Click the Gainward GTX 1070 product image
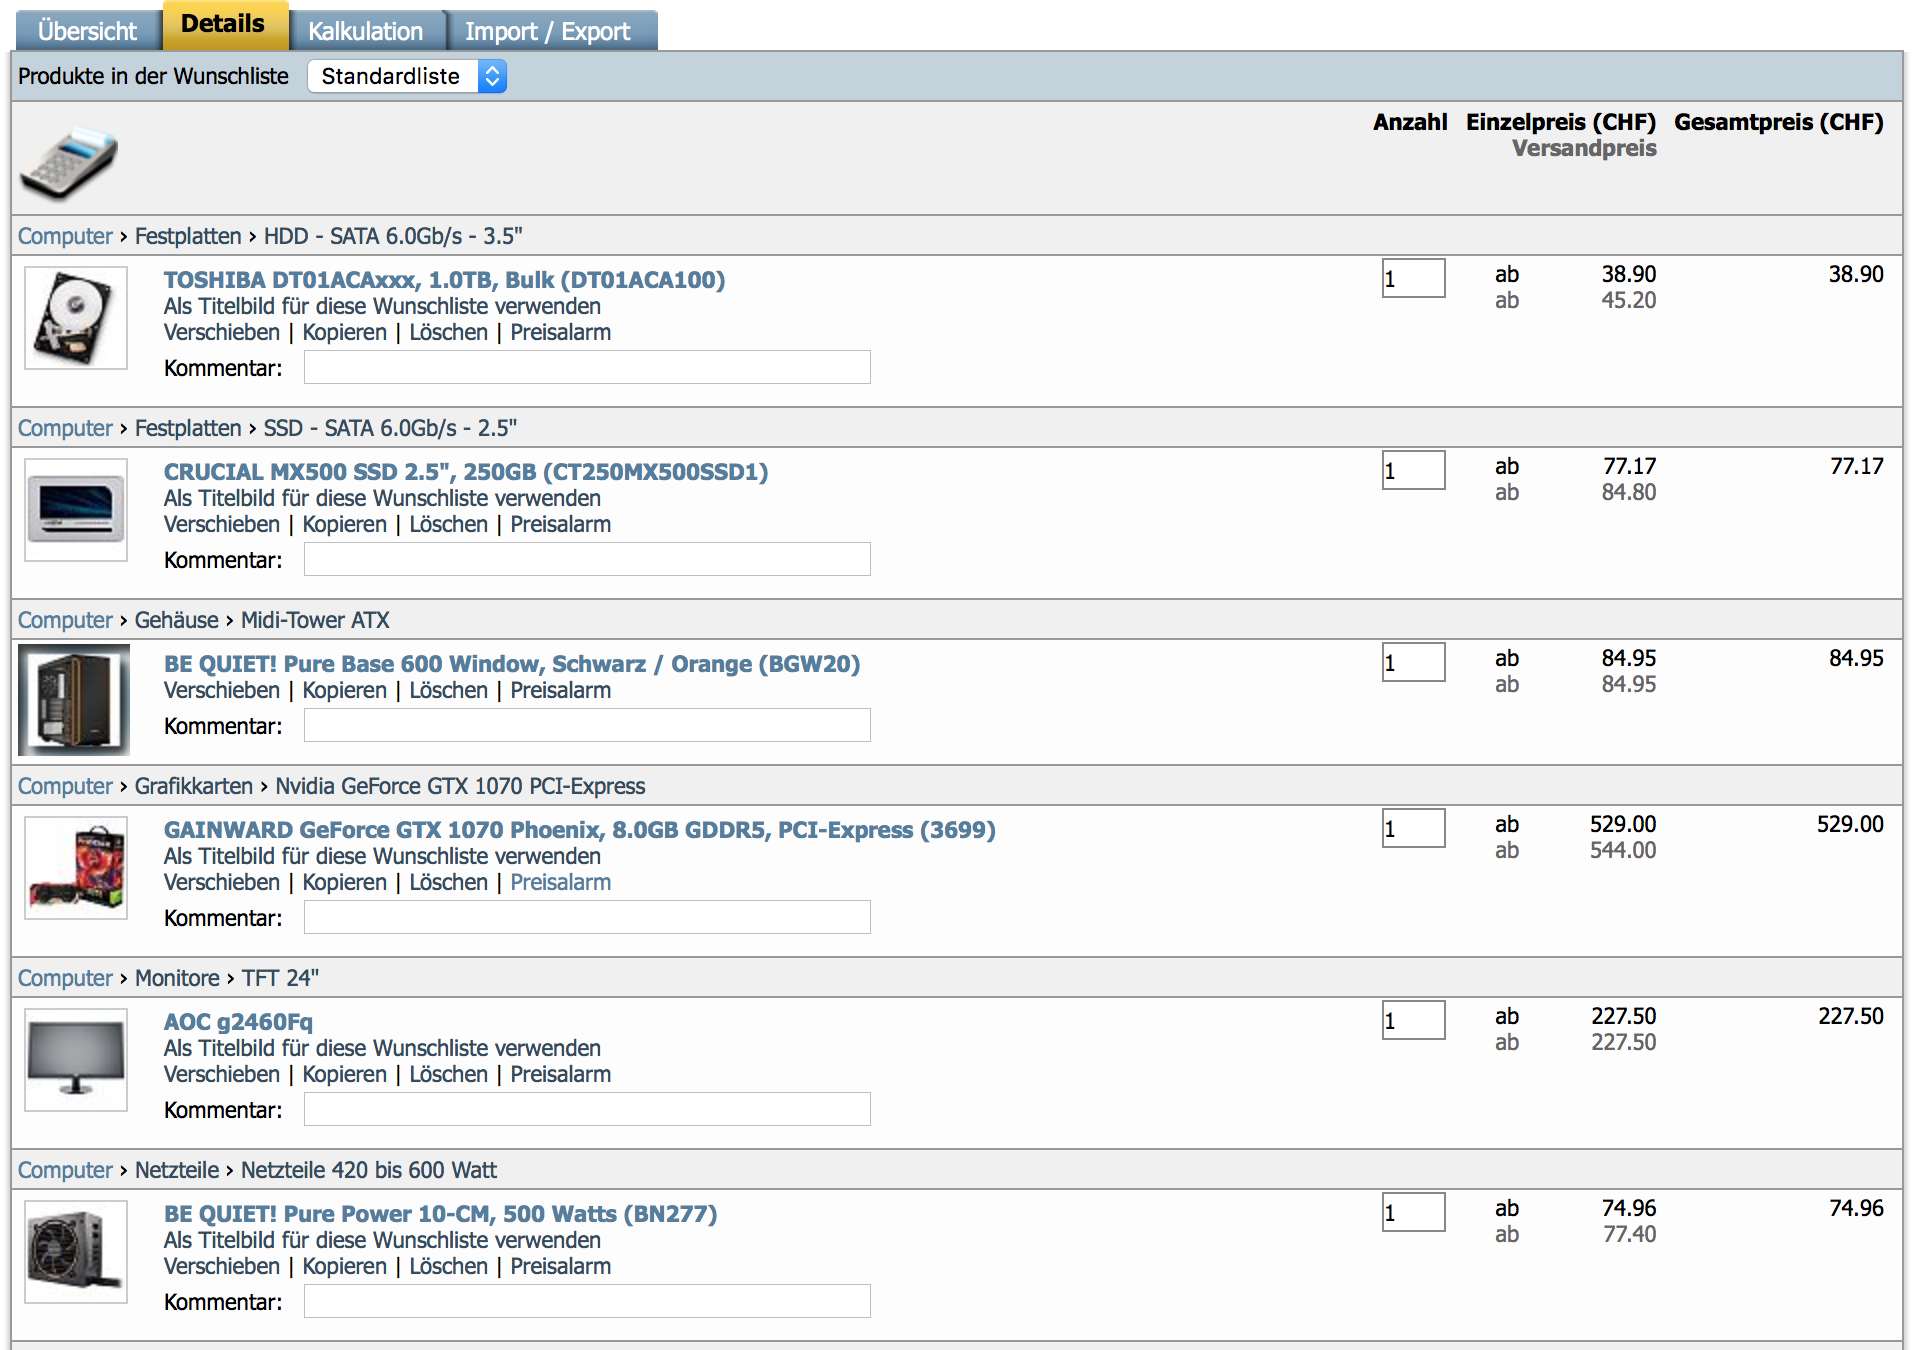Image resolution: width=1924 pixels, height=1350 pixels. click(75, 868)
